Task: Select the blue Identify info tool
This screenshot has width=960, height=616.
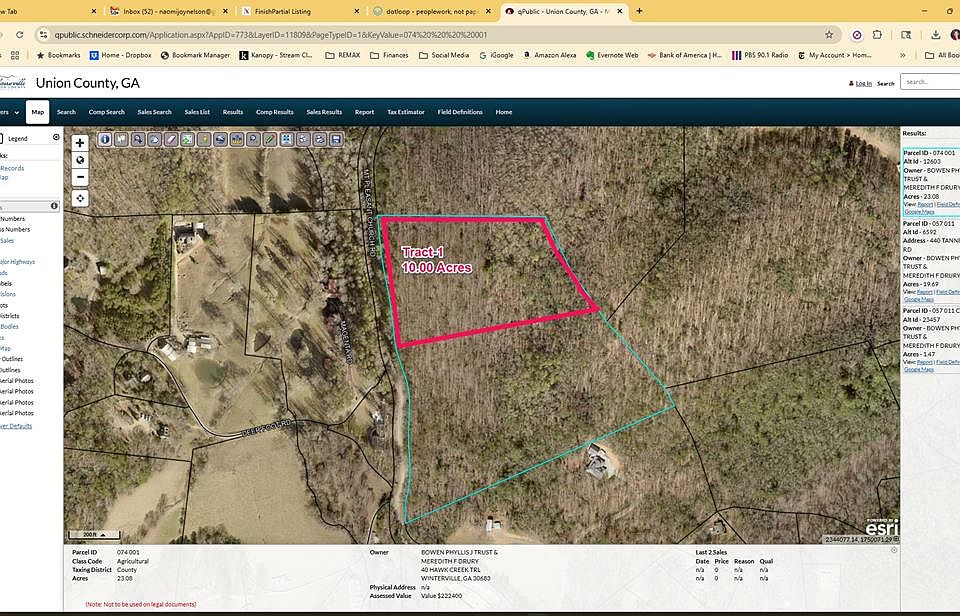Action: (104, 139)
